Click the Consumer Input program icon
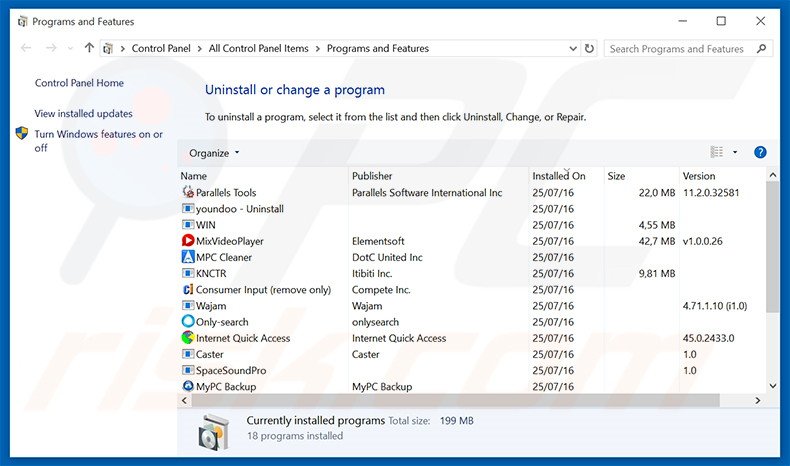 188,289
